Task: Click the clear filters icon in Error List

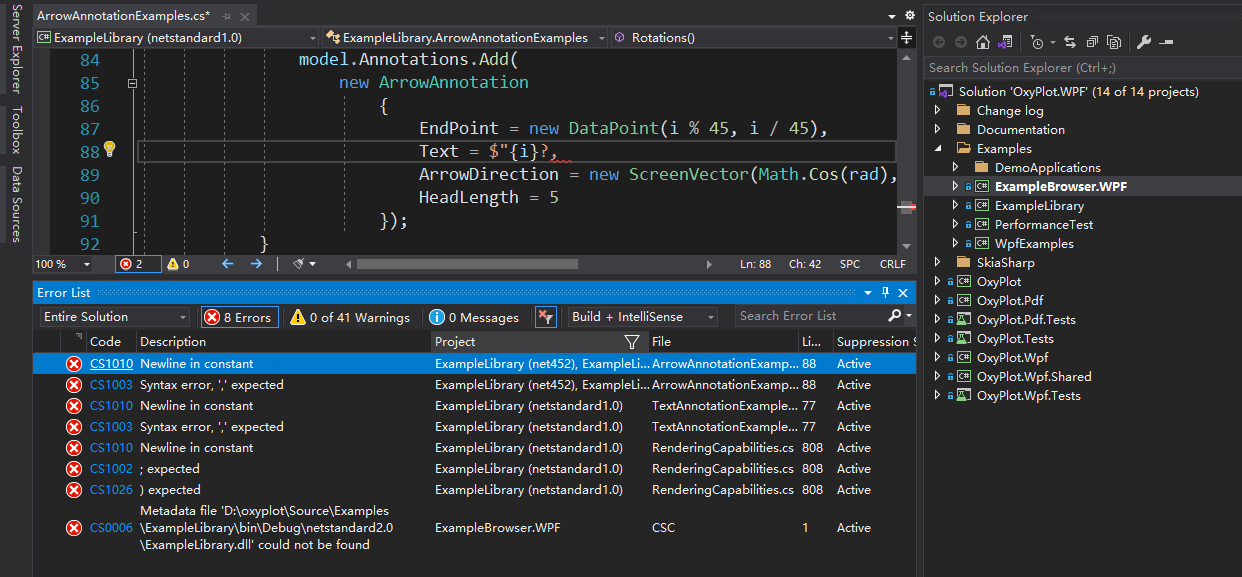Action: 546,317
